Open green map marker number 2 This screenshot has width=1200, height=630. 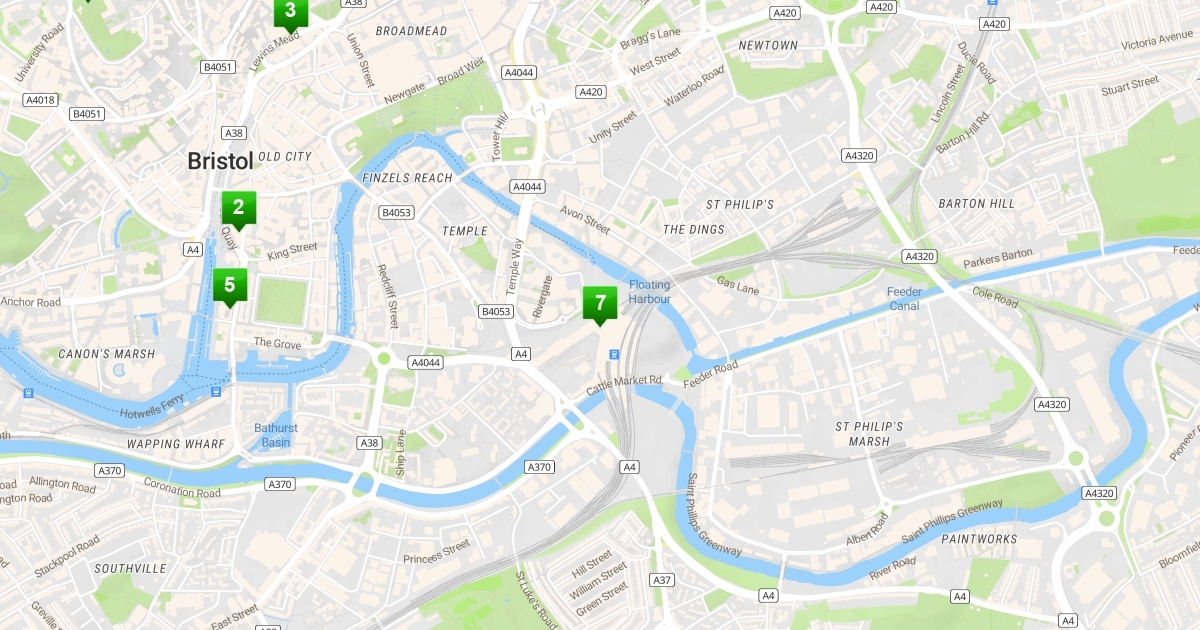point(238,209)
